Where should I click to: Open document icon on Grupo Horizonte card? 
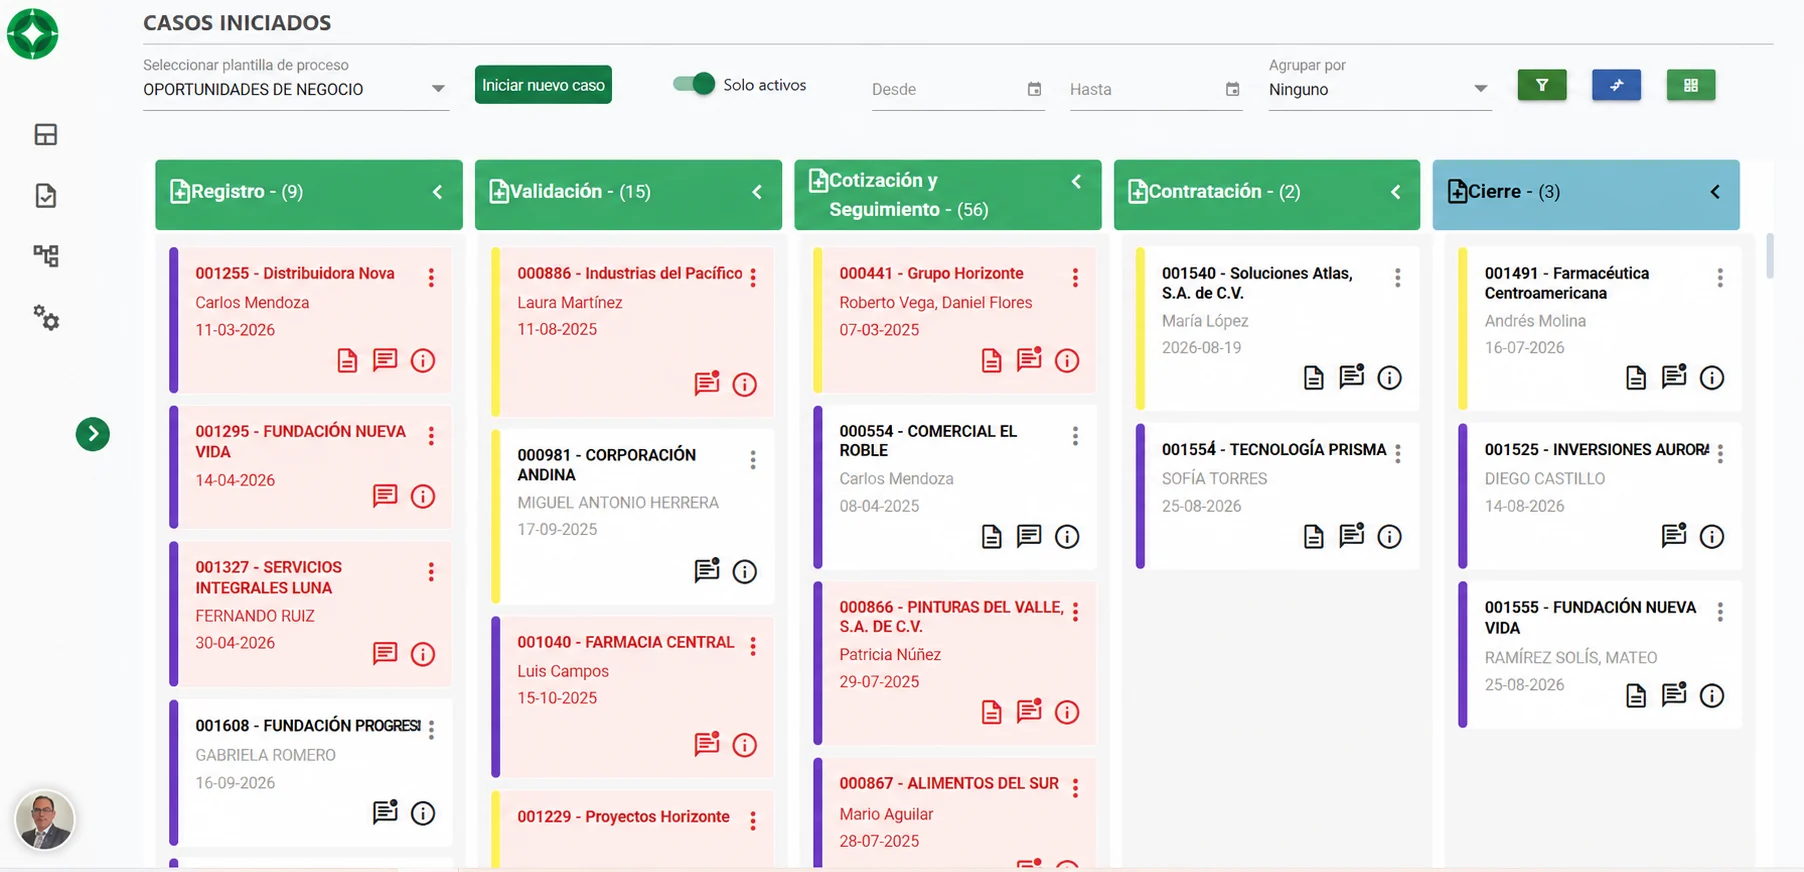991,360
